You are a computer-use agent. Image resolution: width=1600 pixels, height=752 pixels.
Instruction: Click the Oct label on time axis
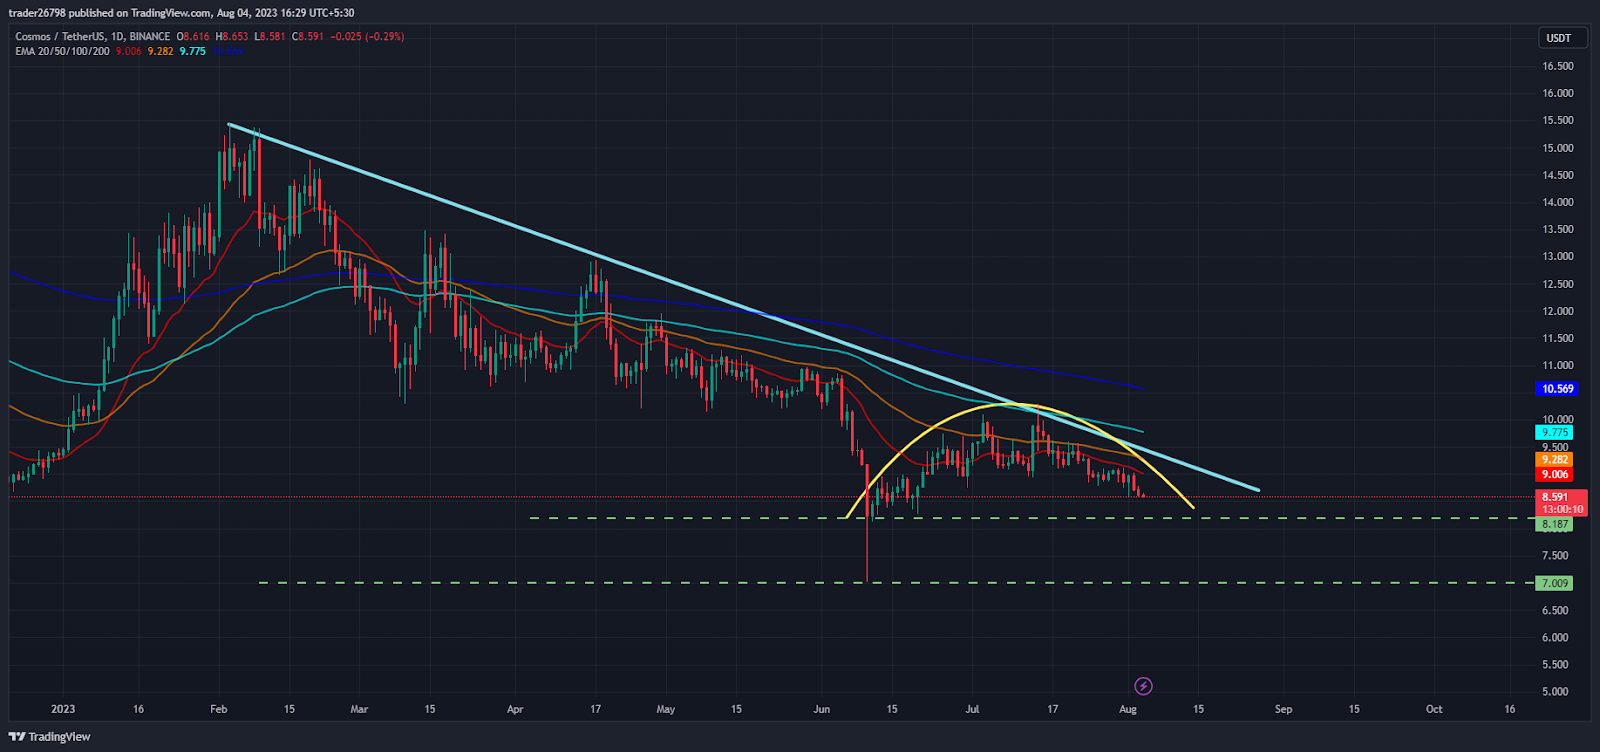coord(1434,709)
